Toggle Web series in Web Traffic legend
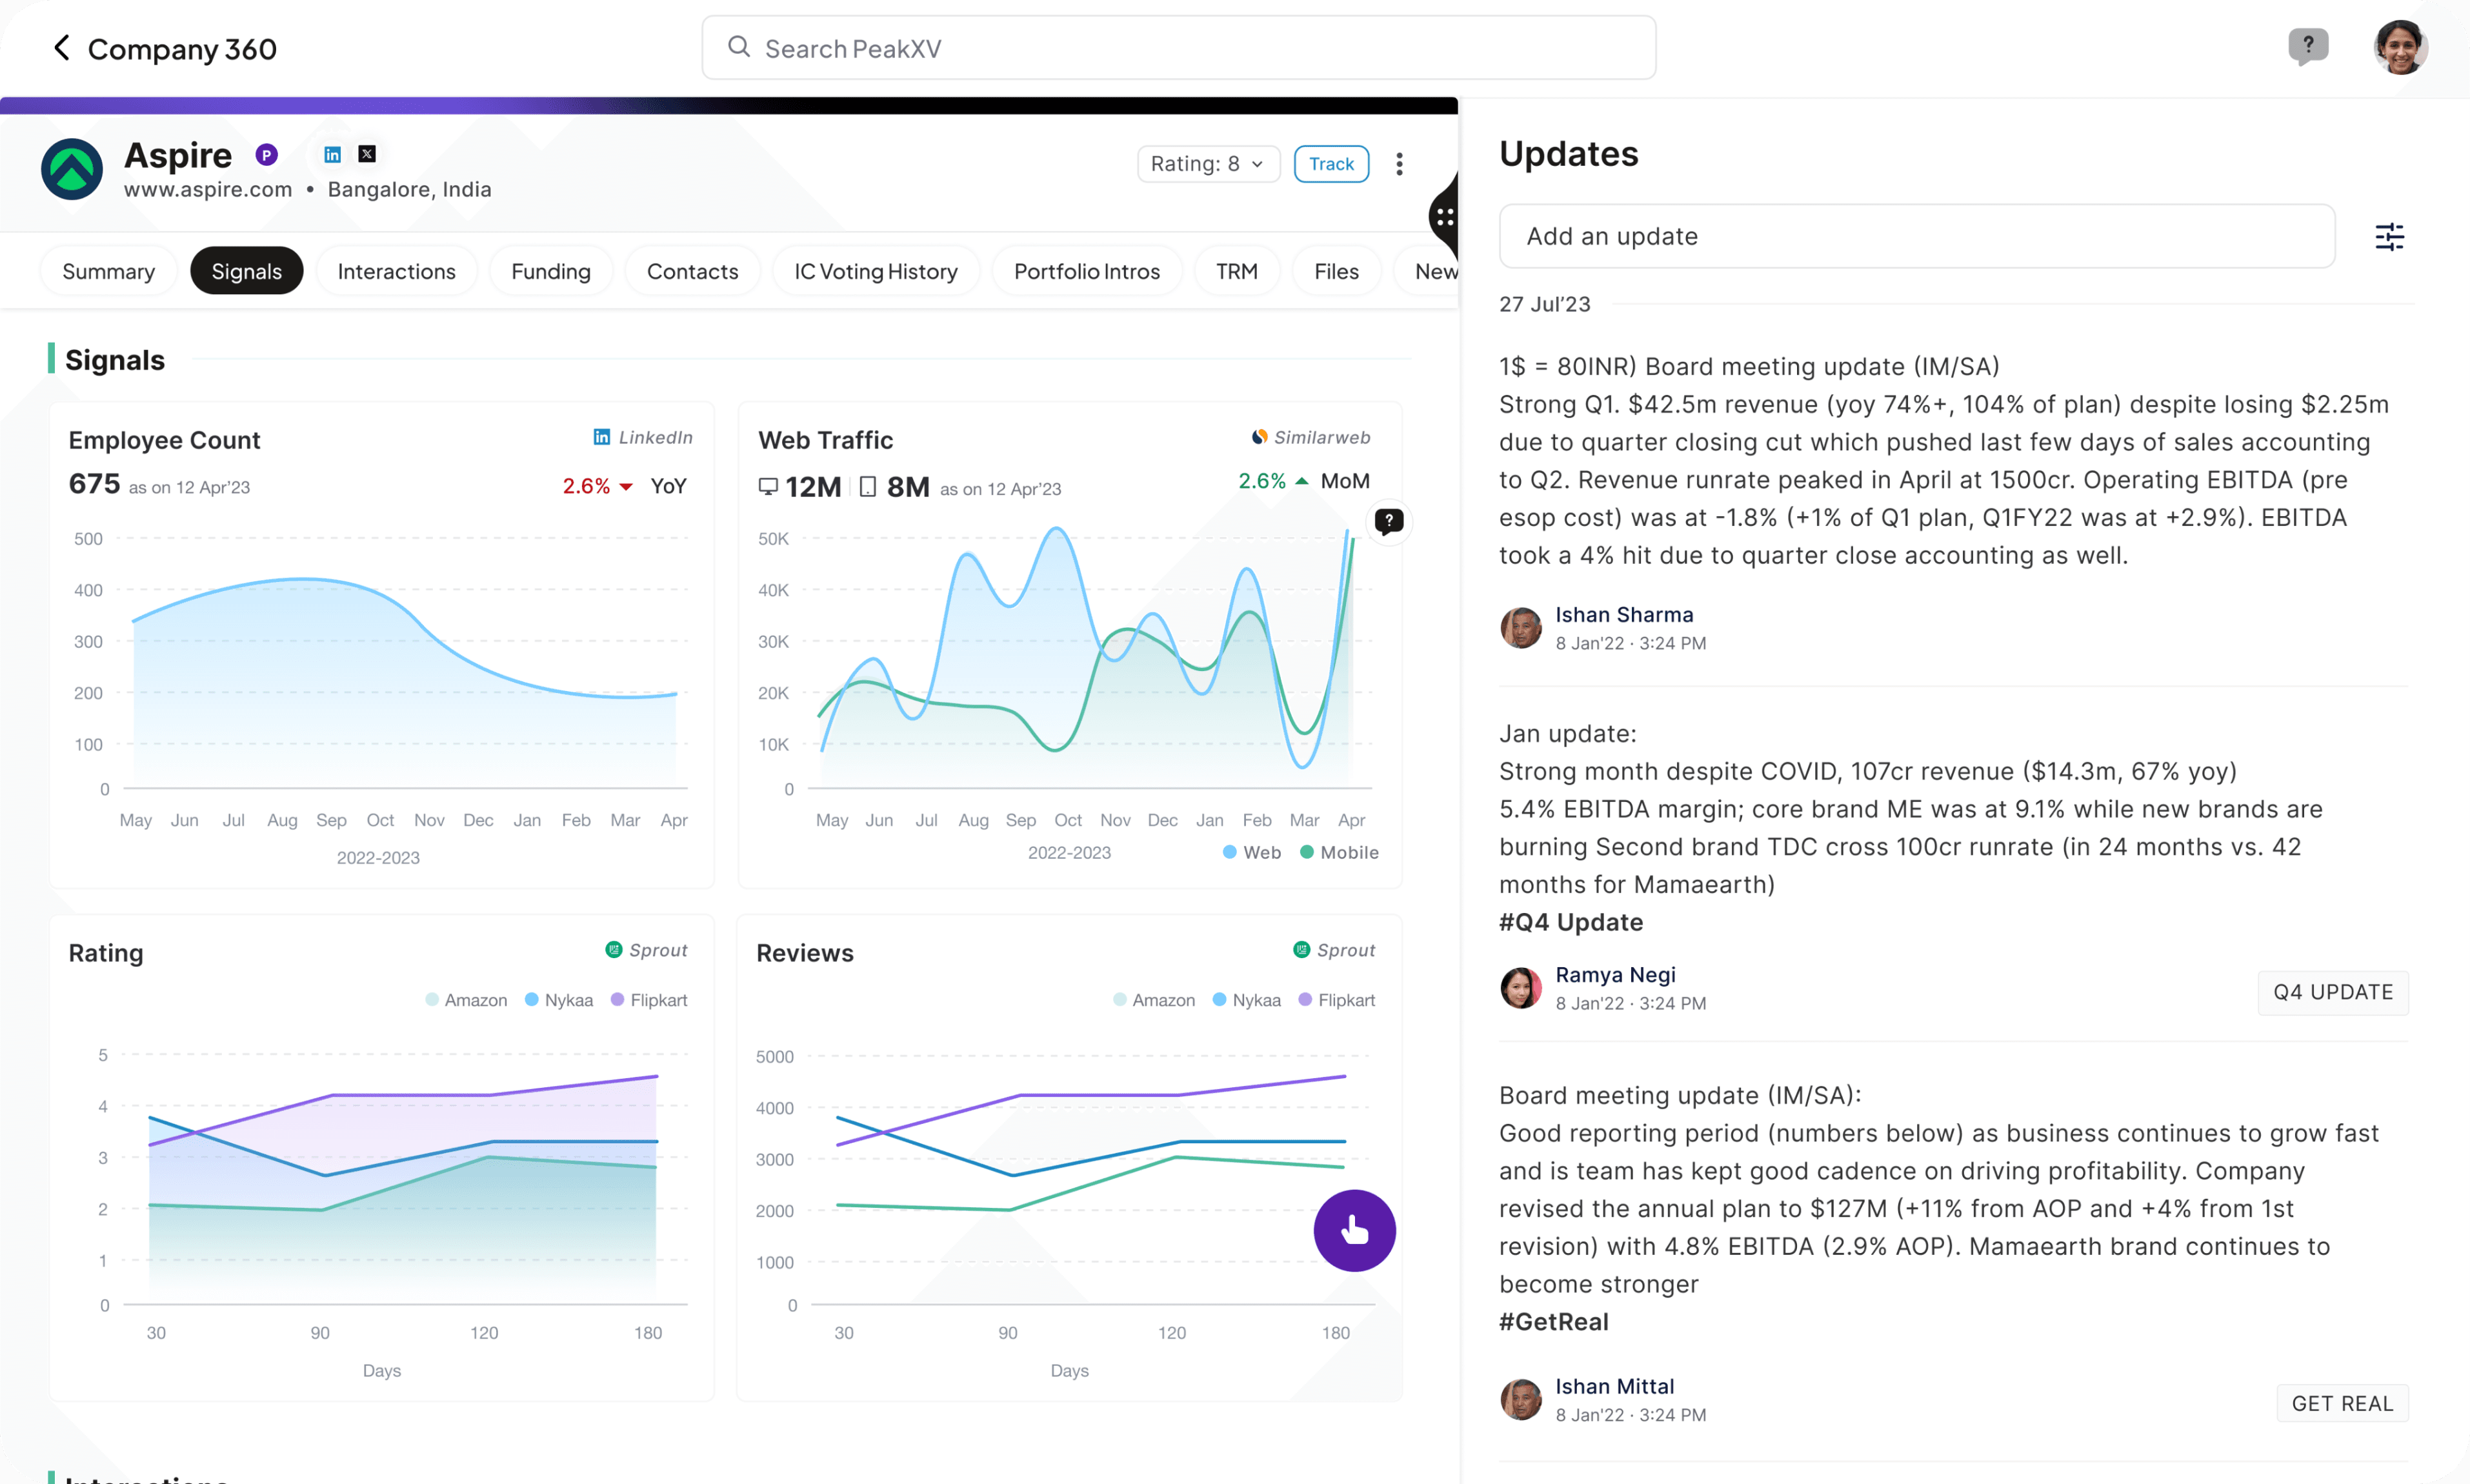This screenshot has height=1484, width=2470. 1252,852
